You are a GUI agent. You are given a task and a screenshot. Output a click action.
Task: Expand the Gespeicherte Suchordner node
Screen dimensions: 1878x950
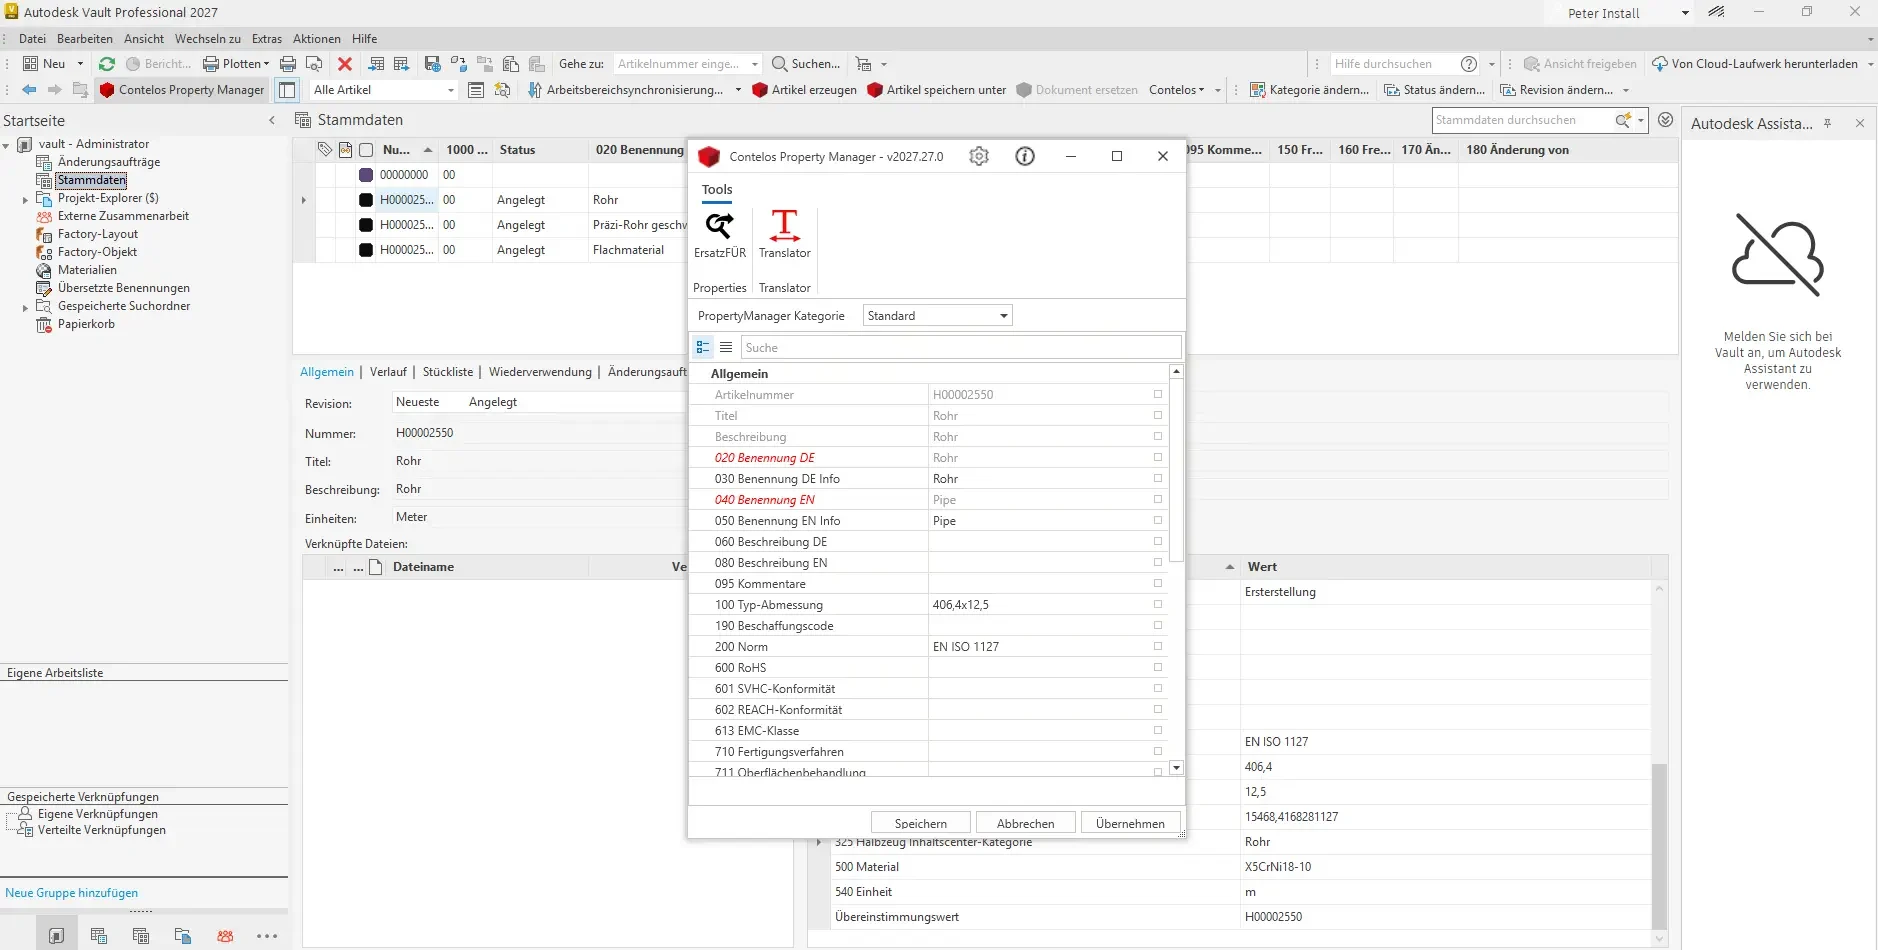(25, 307)
